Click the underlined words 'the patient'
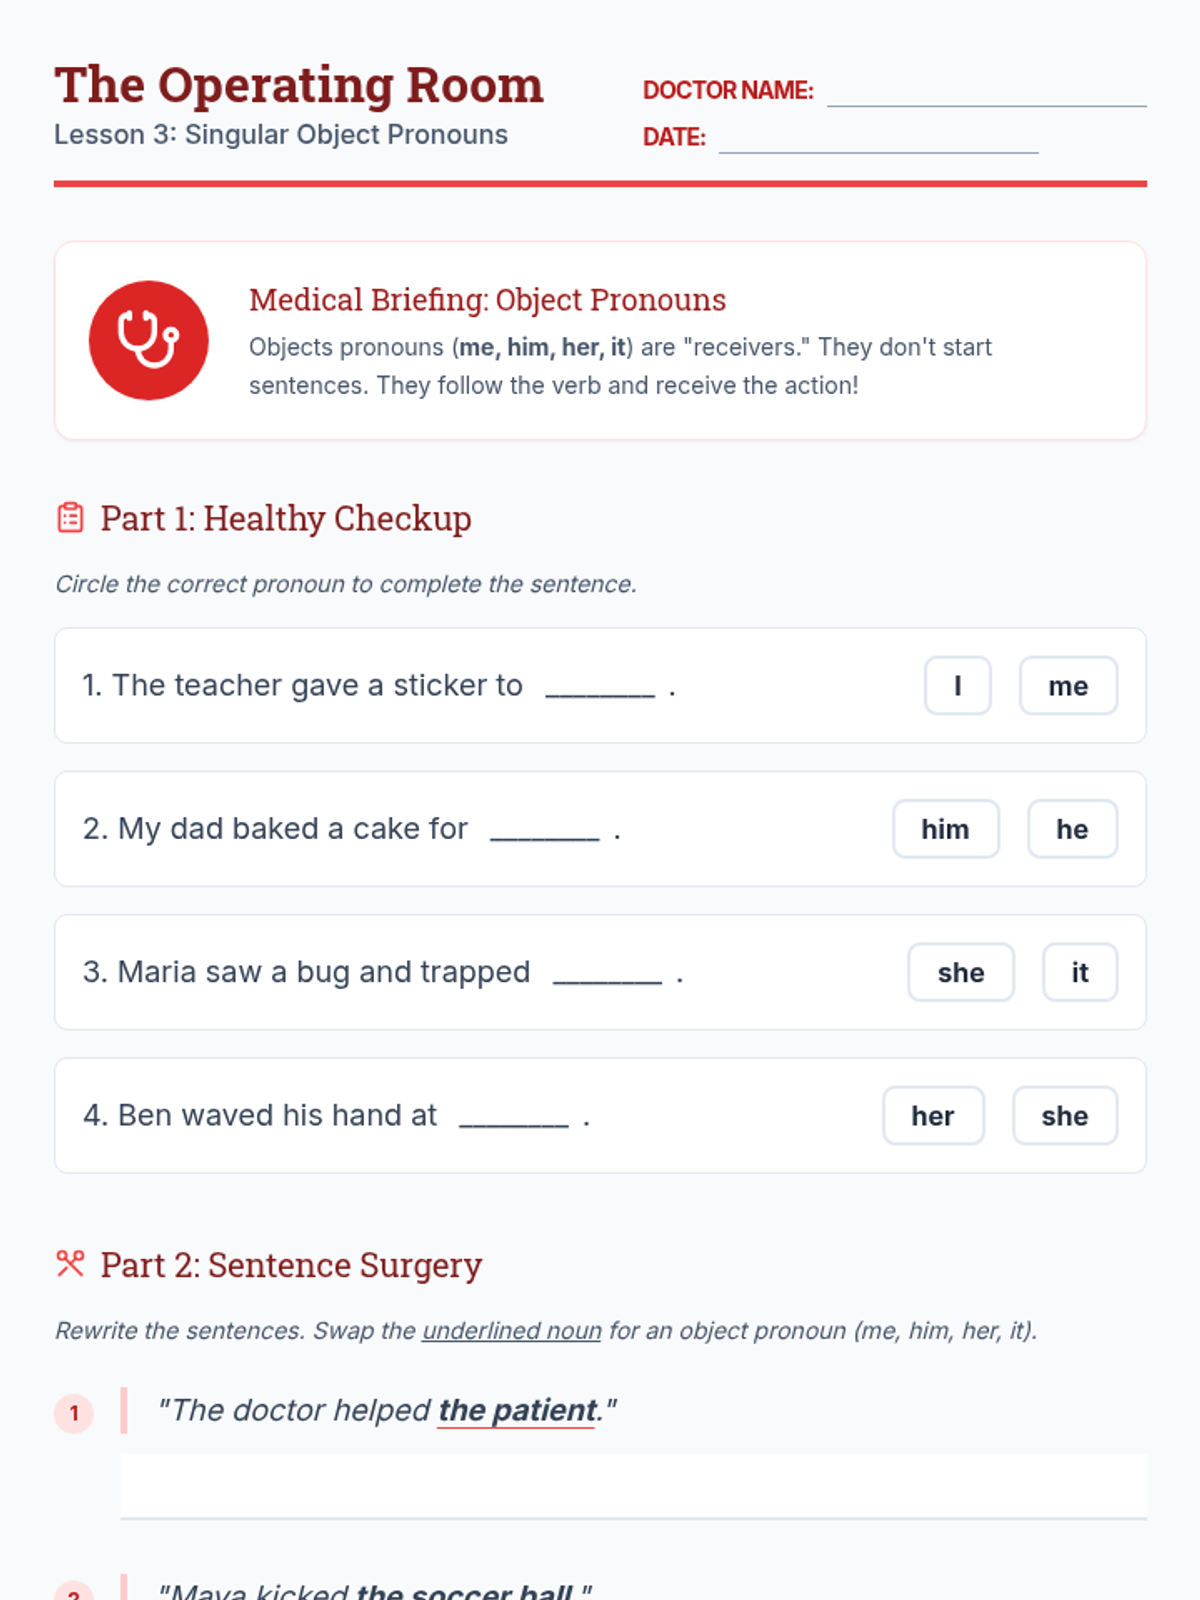This screenshot has height=1600, width=1200. (x=517, y=1410)
